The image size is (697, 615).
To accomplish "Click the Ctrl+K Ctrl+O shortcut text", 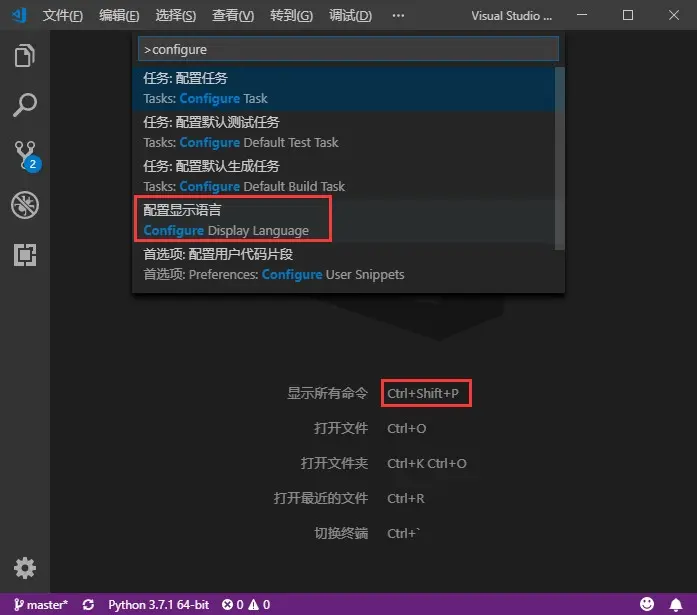I will pyautogui.click(x=427, y=463).
